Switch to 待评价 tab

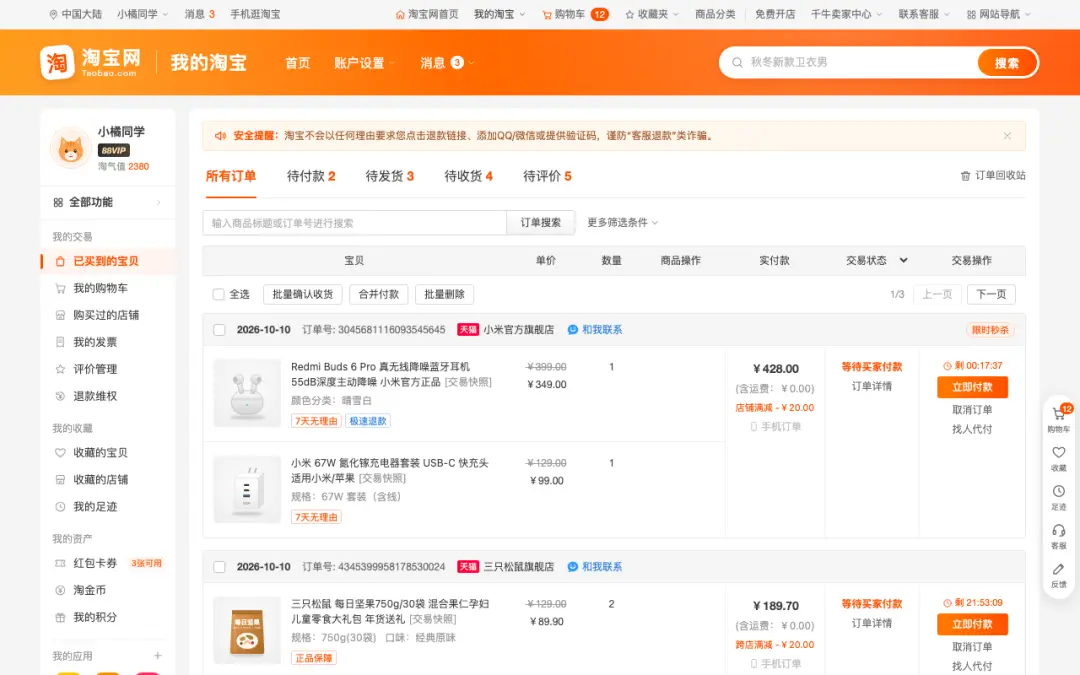(547, 176)
